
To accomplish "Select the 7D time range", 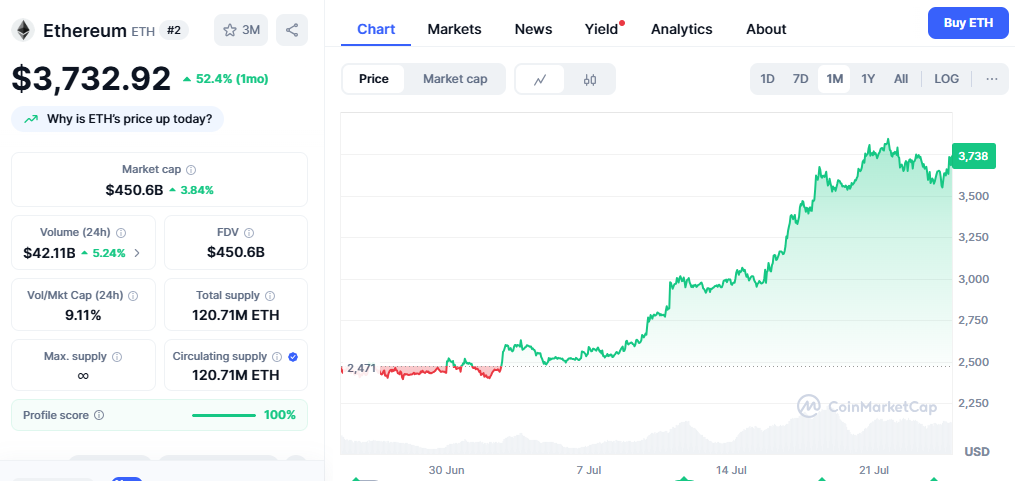I will 801,79.
